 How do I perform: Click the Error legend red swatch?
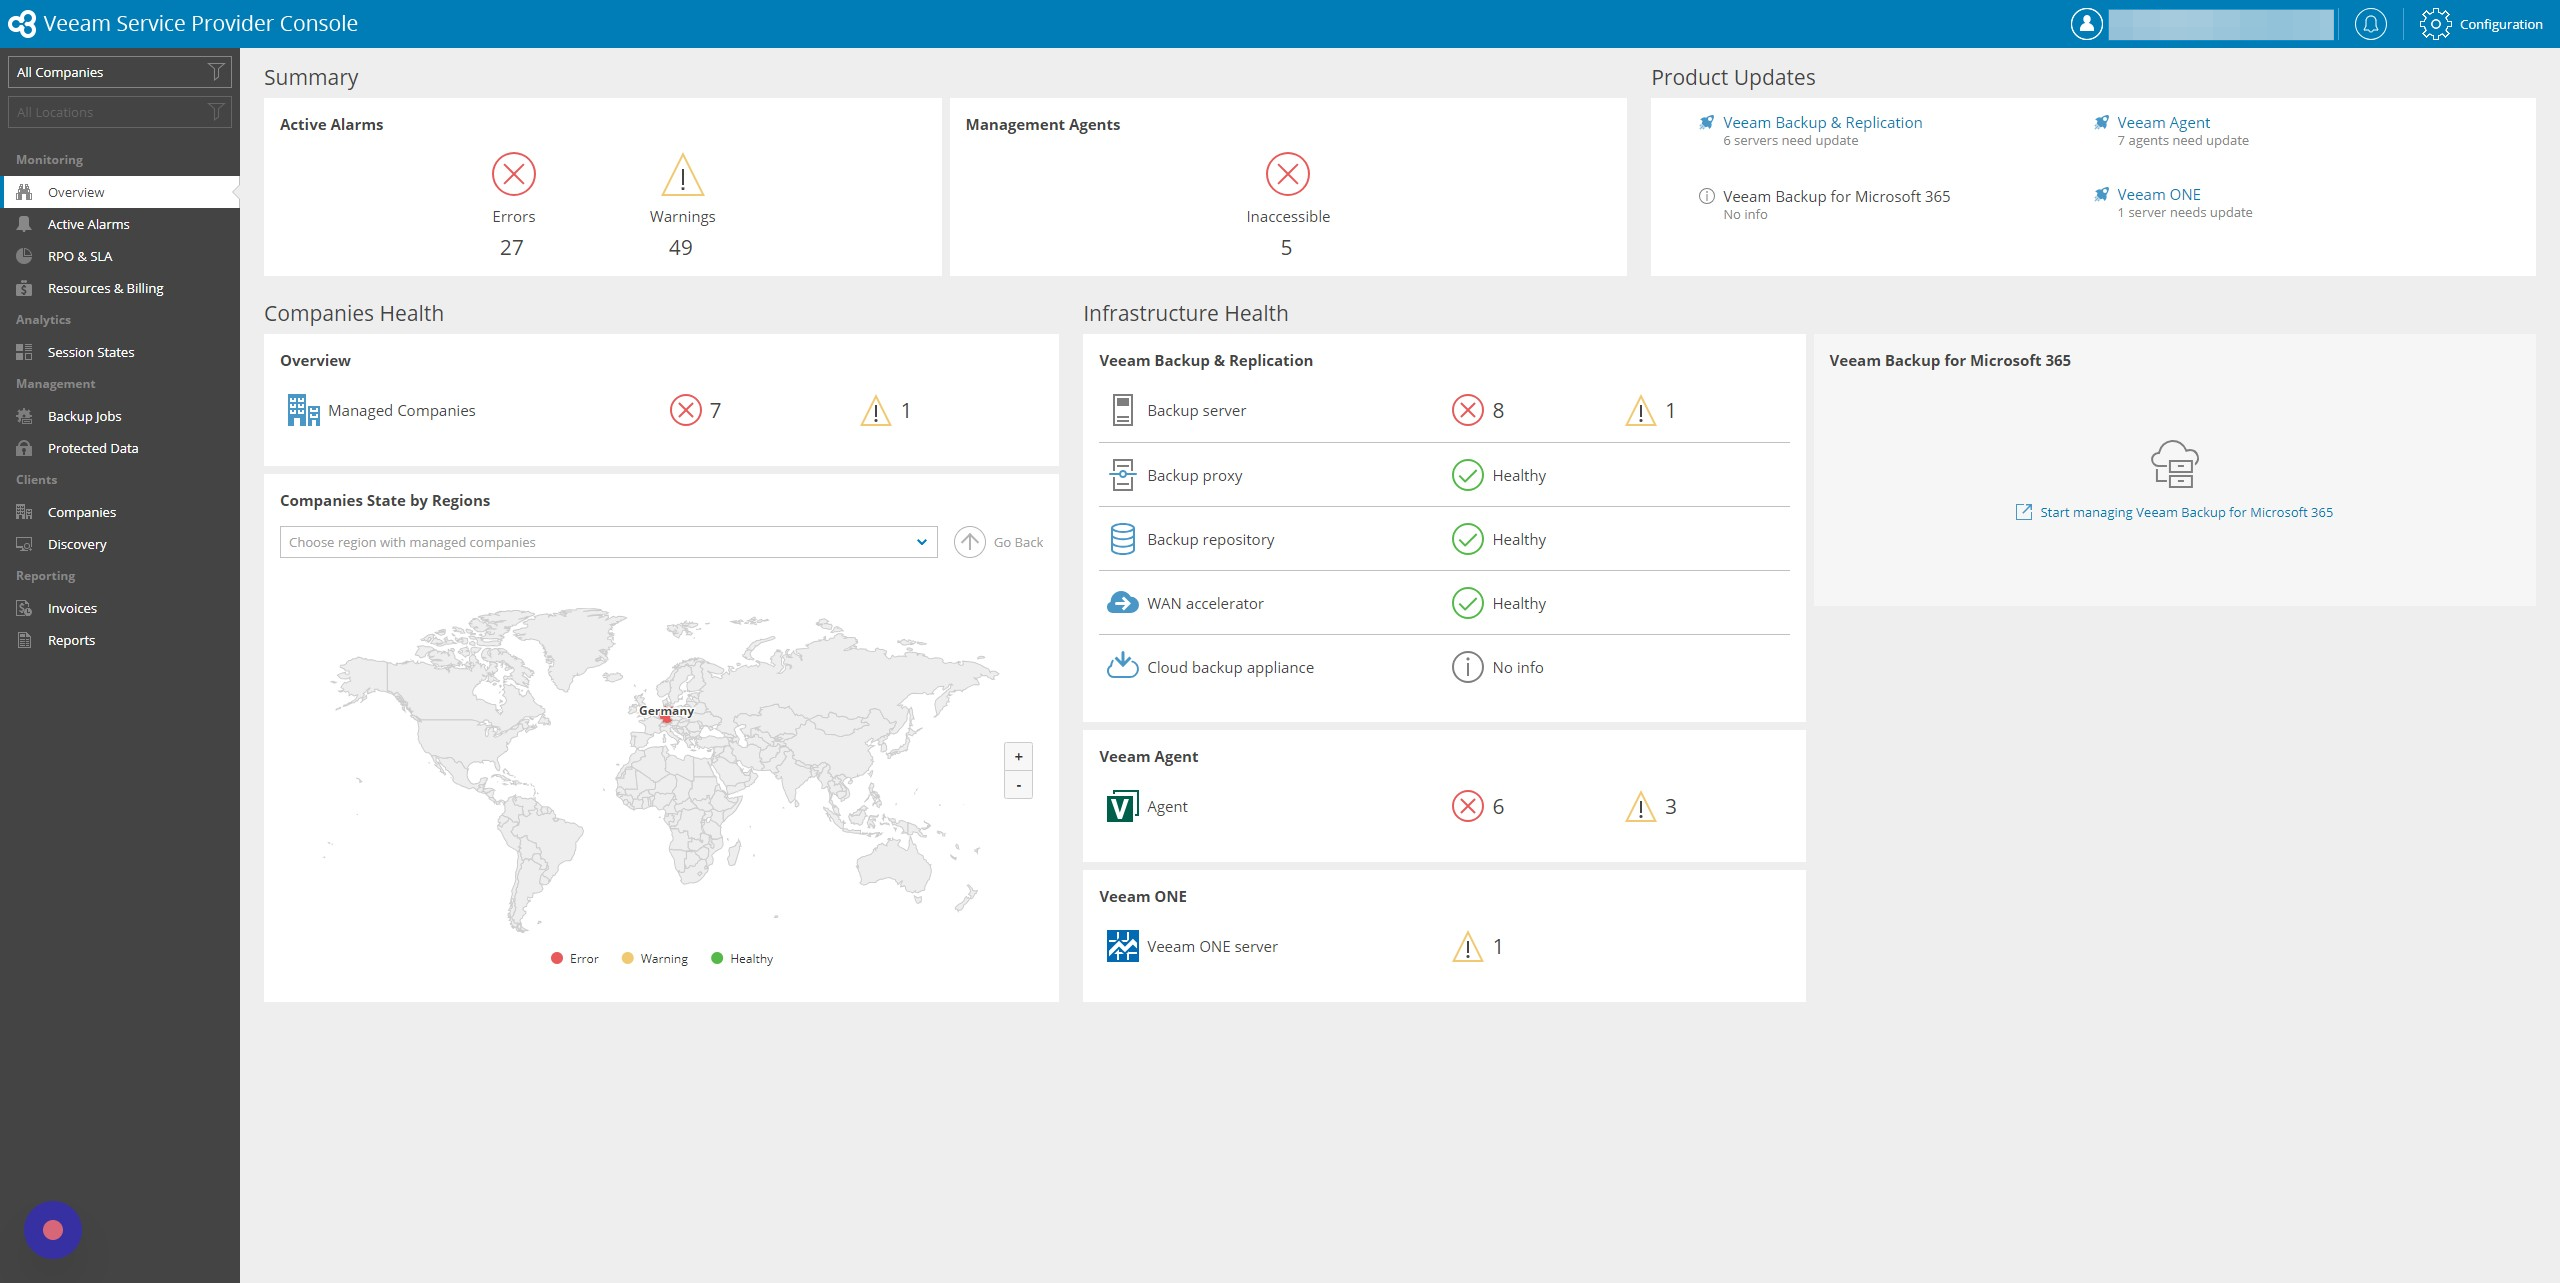click(557, 958)
